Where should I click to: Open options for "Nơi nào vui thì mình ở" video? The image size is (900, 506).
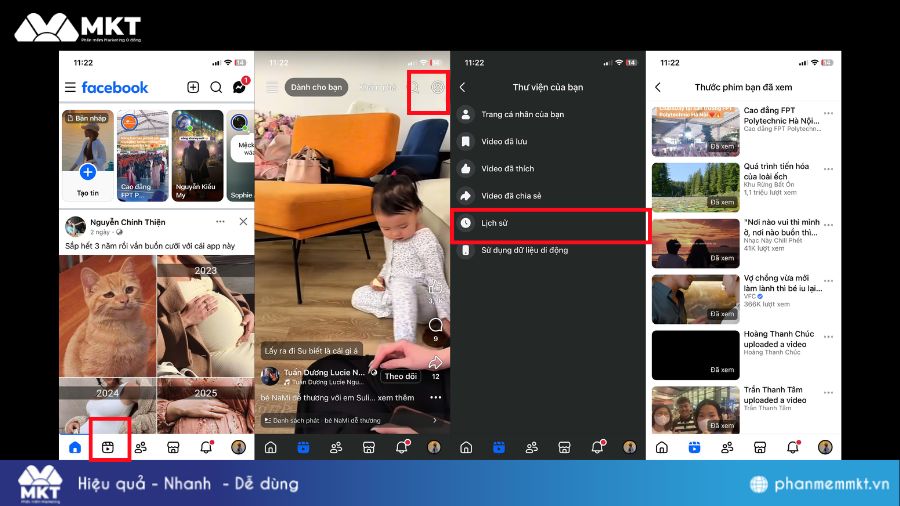coord(828,225)
